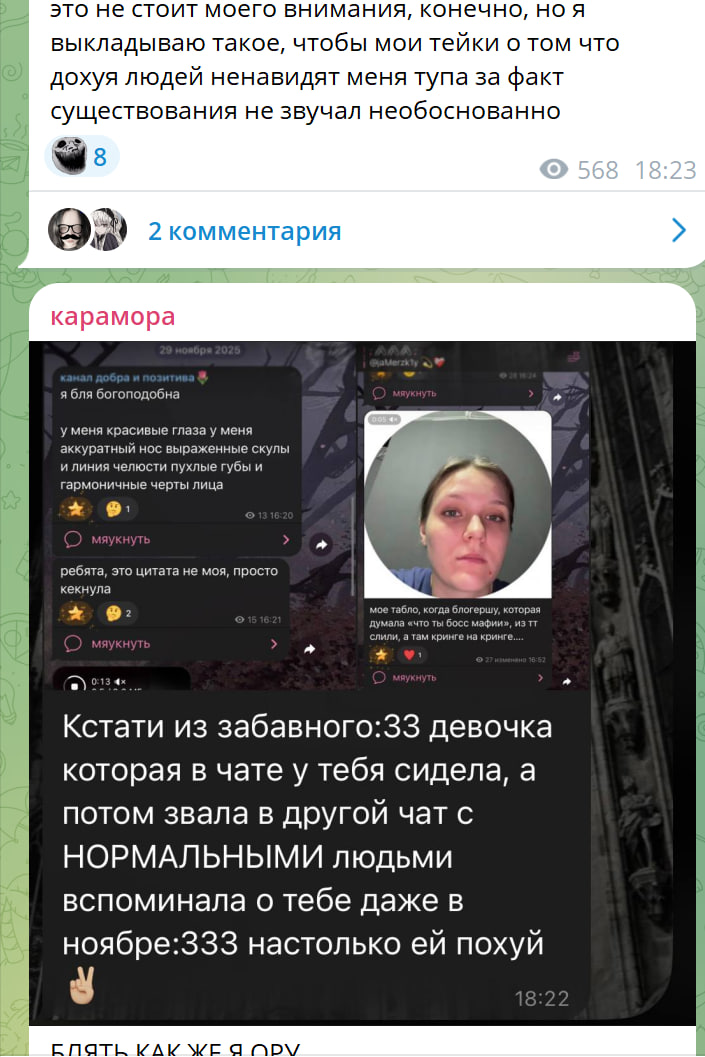Toggle the star reaction under "богоподобна" post
705x1057 pixels.
point(75,509)
